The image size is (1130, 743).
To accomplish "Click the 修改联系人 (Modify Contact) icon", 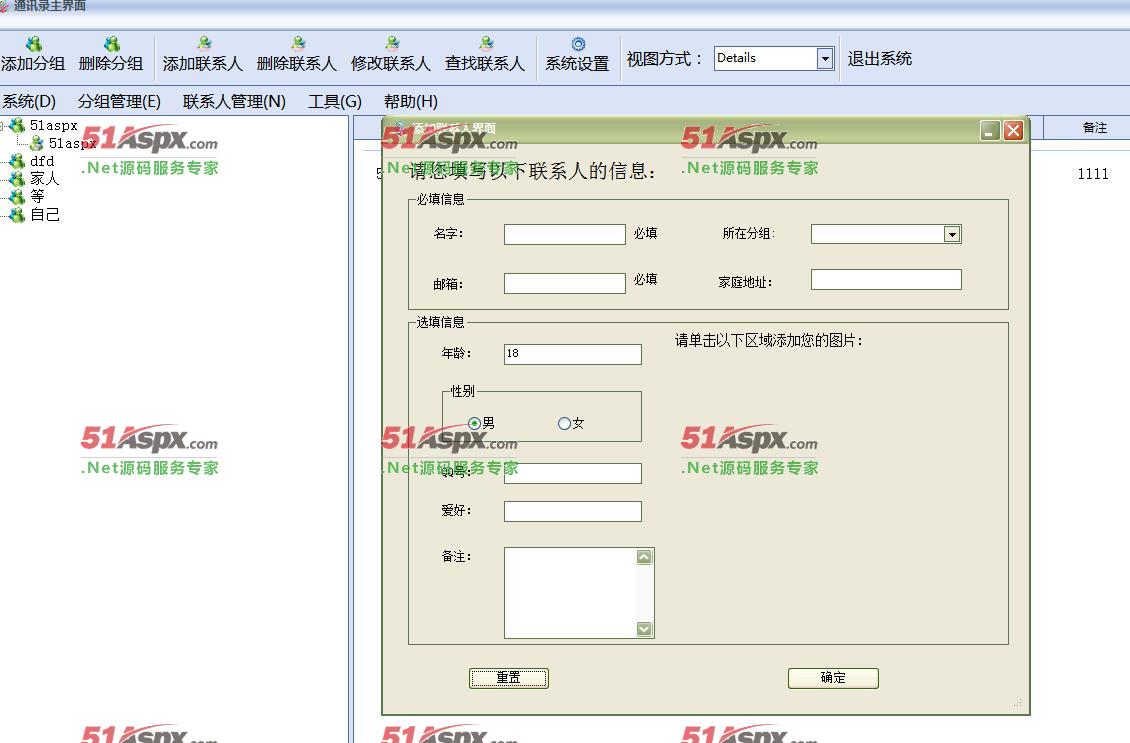I will tap(390, 44).
